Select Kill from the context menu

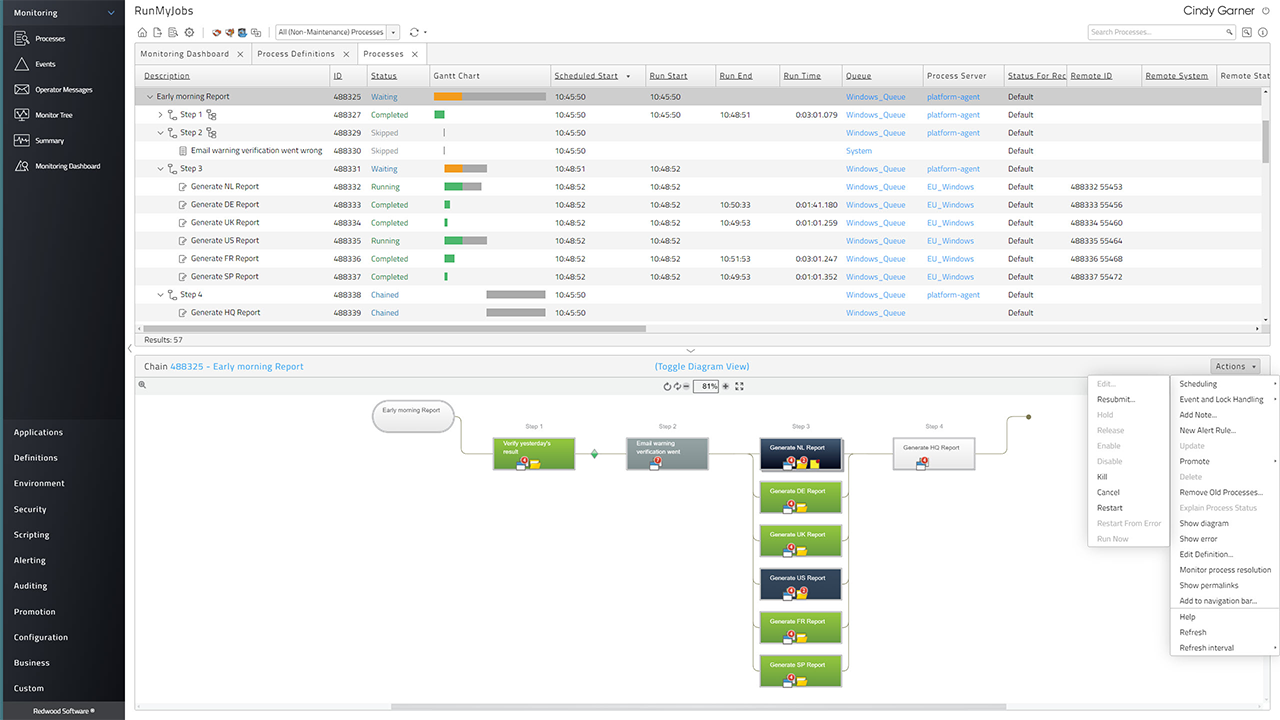click(x=1102, y=477)
